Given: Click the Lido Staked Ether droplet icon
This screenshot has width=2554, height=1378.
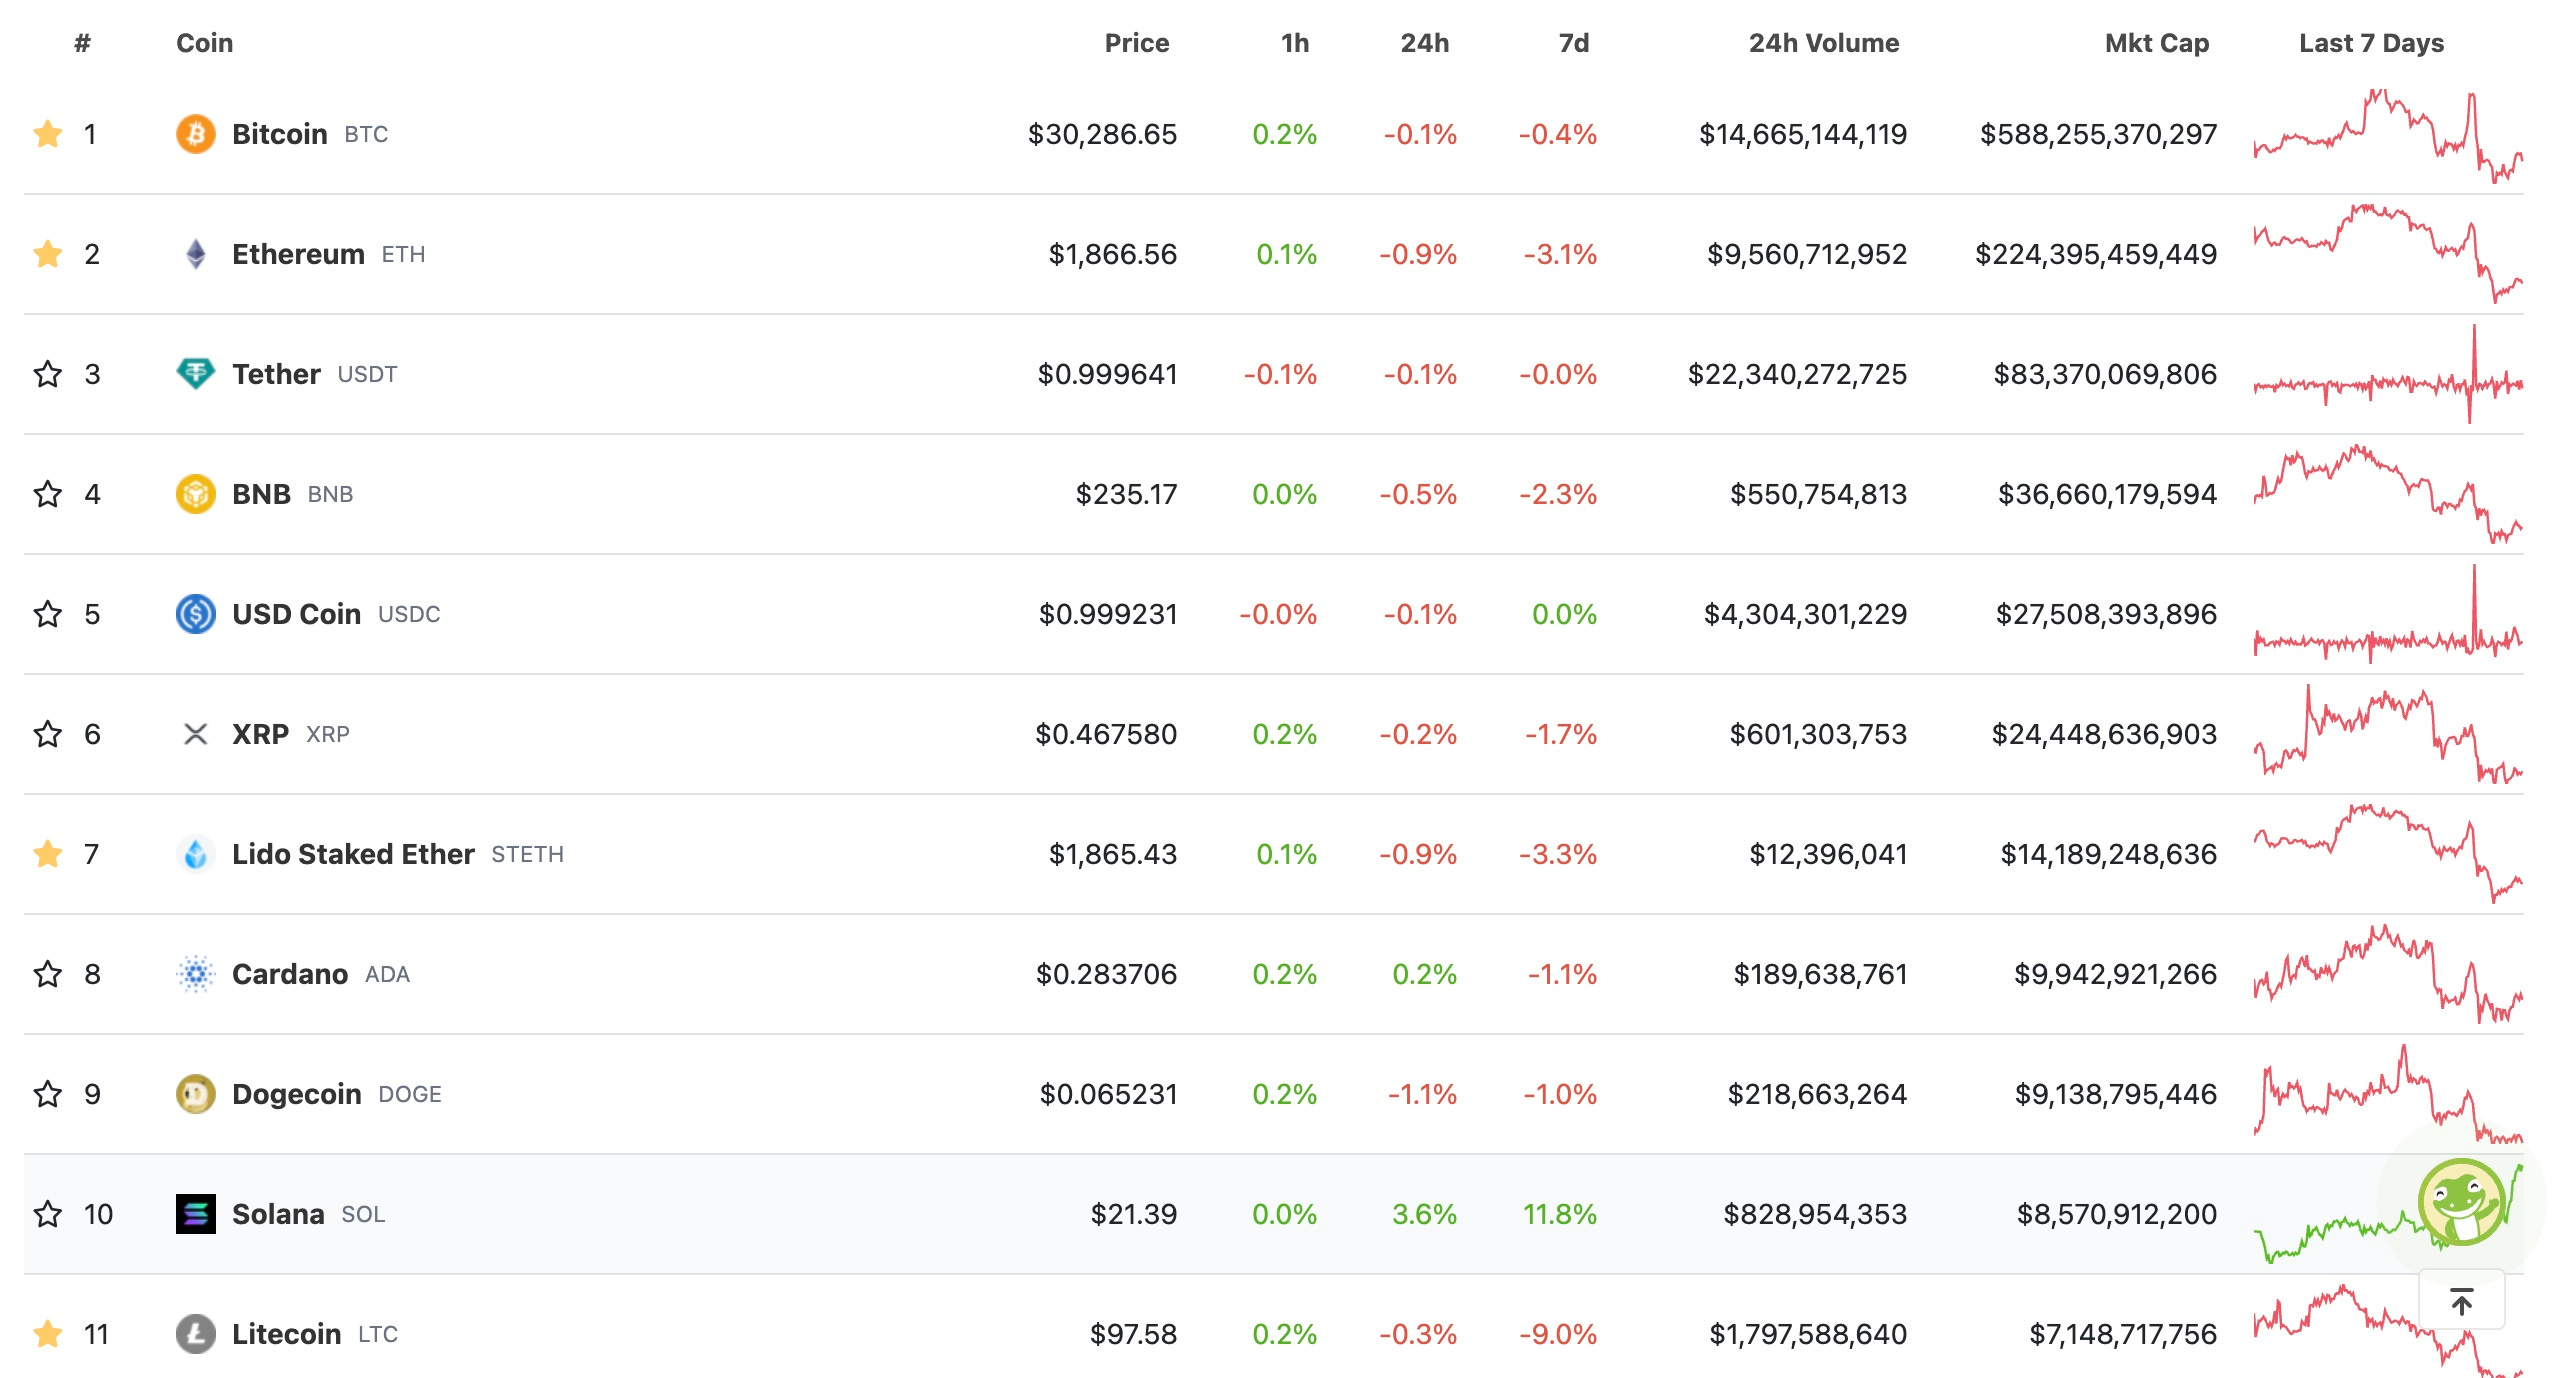Looking at the screenshot, I should 196,854.
